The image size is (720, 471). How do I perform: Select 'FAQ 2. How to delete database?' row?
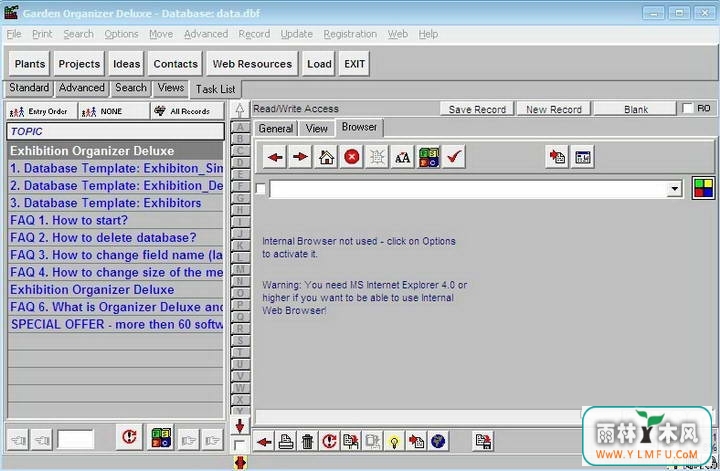coord(116,238)
